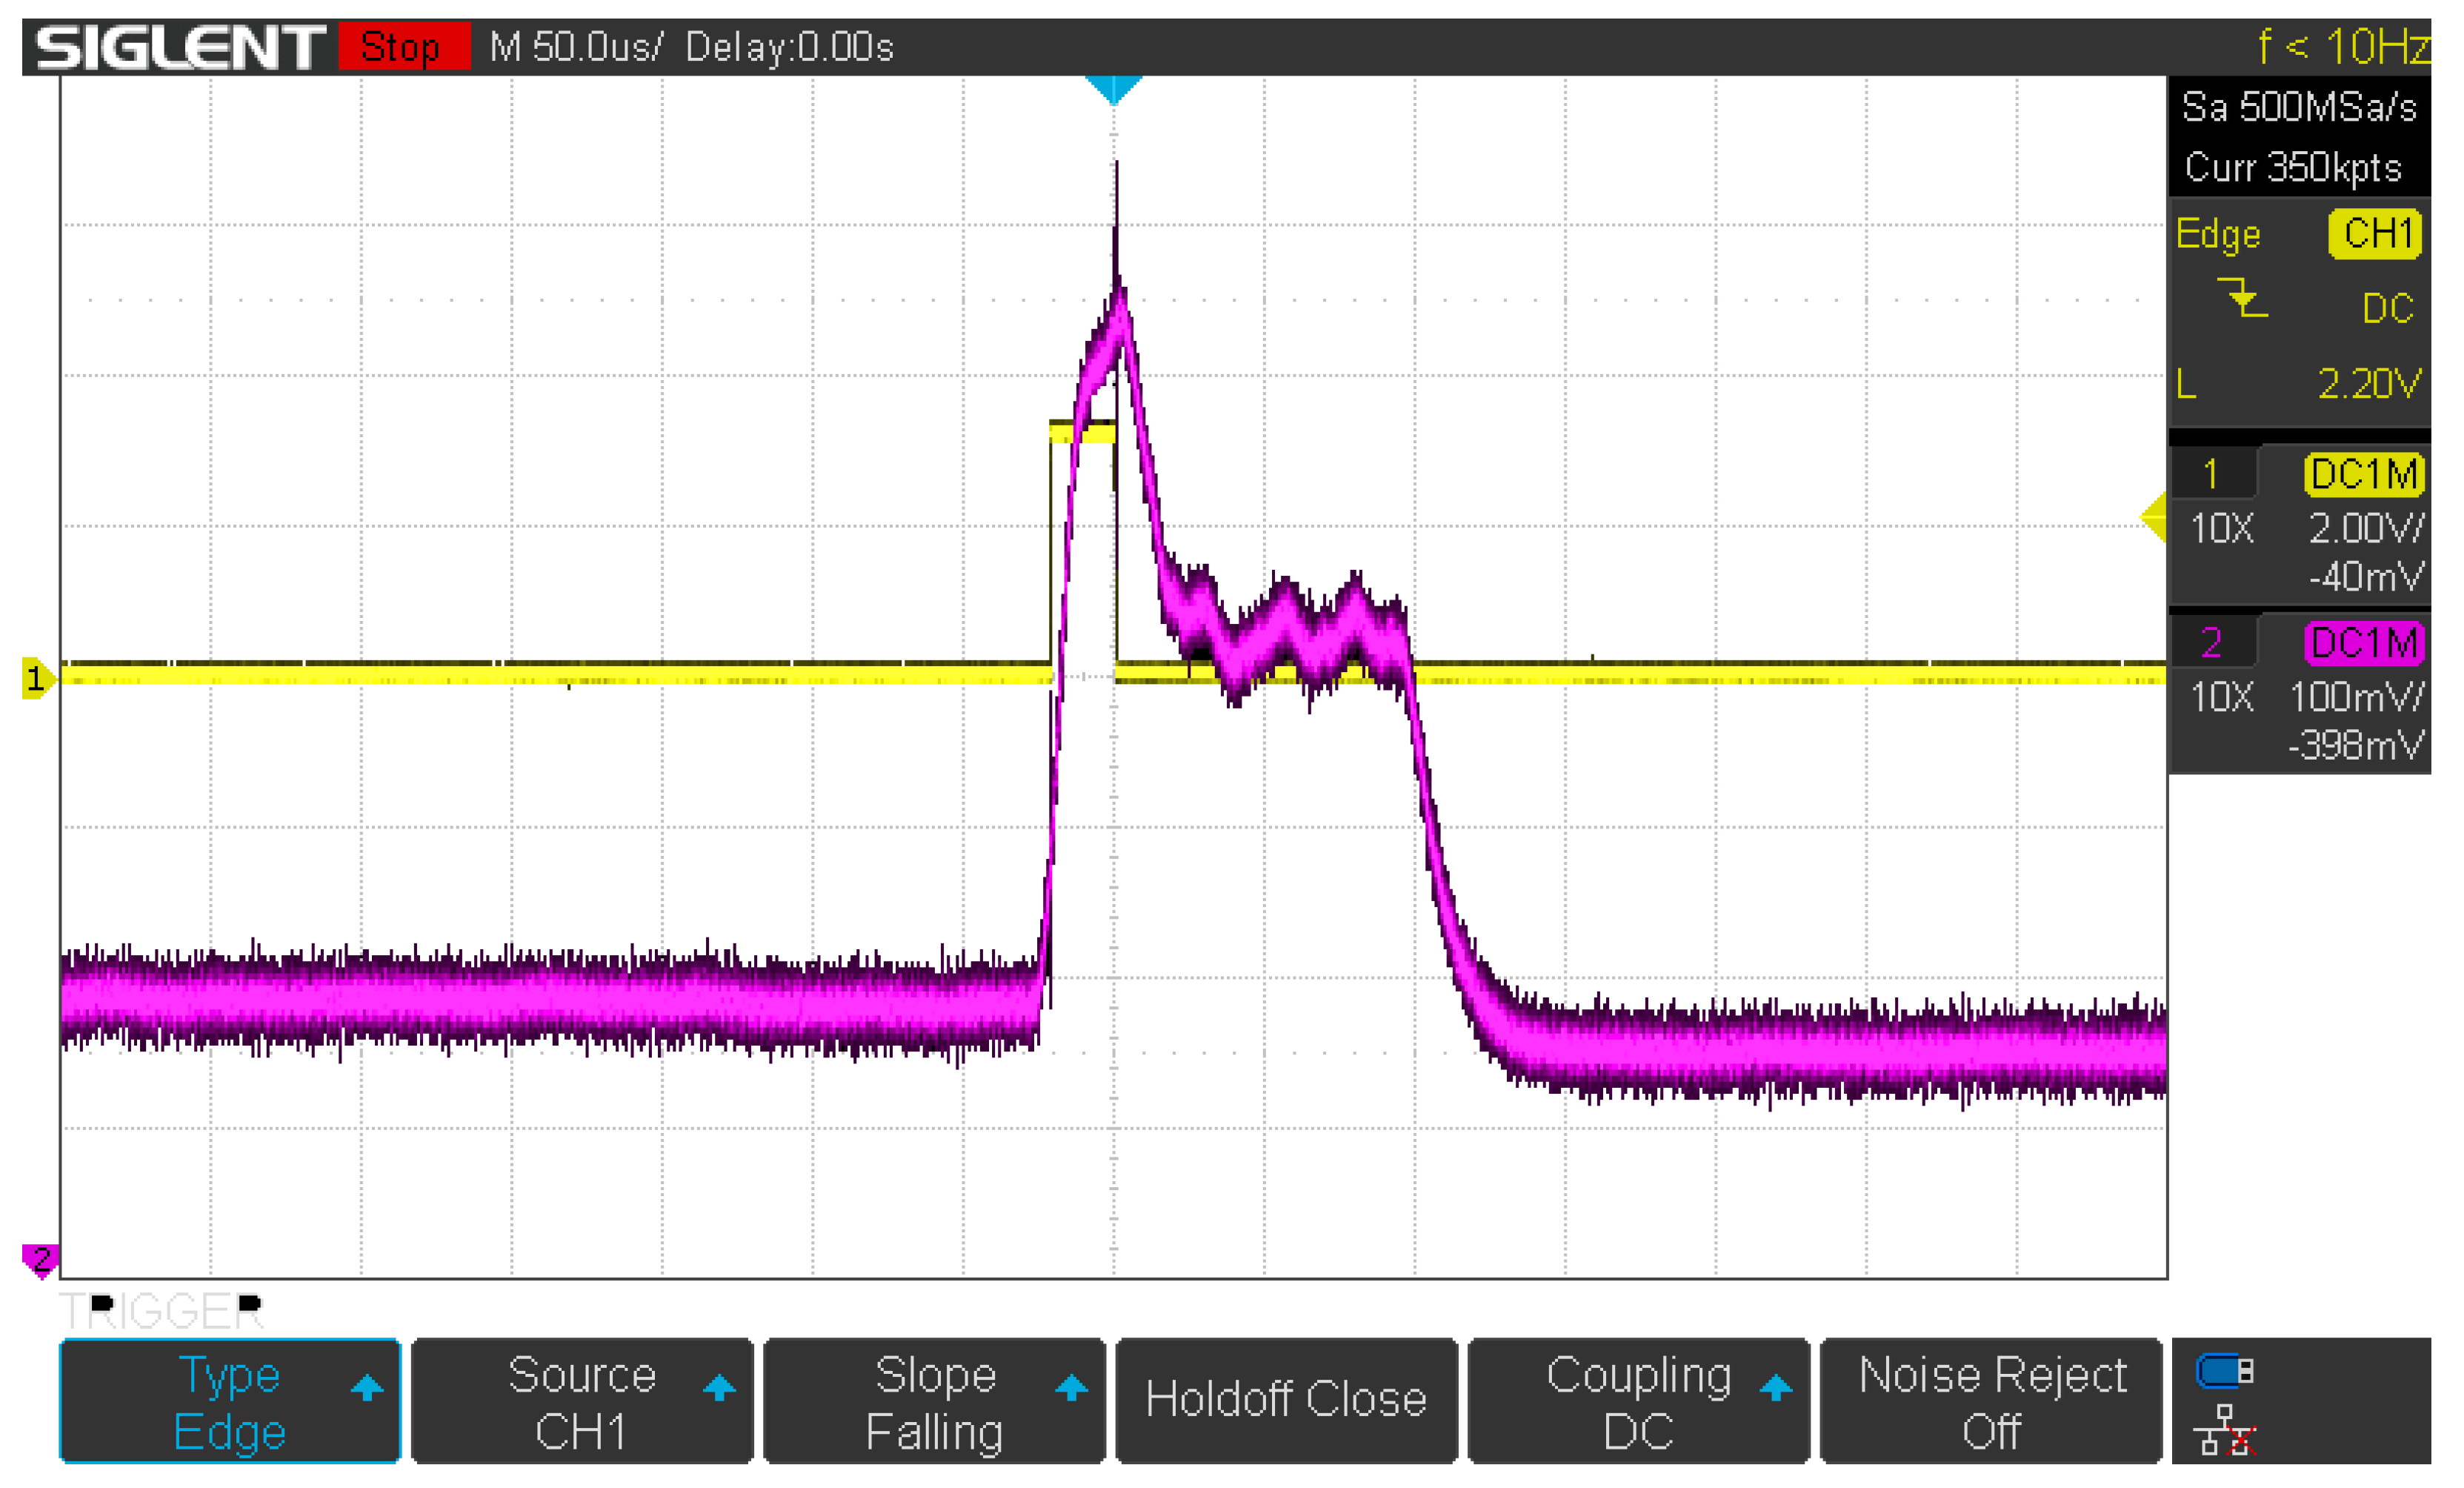Screen dimensions: 2464x1488
Task: Expand the Slope Falling options
Action: [x=934, y=1401]
